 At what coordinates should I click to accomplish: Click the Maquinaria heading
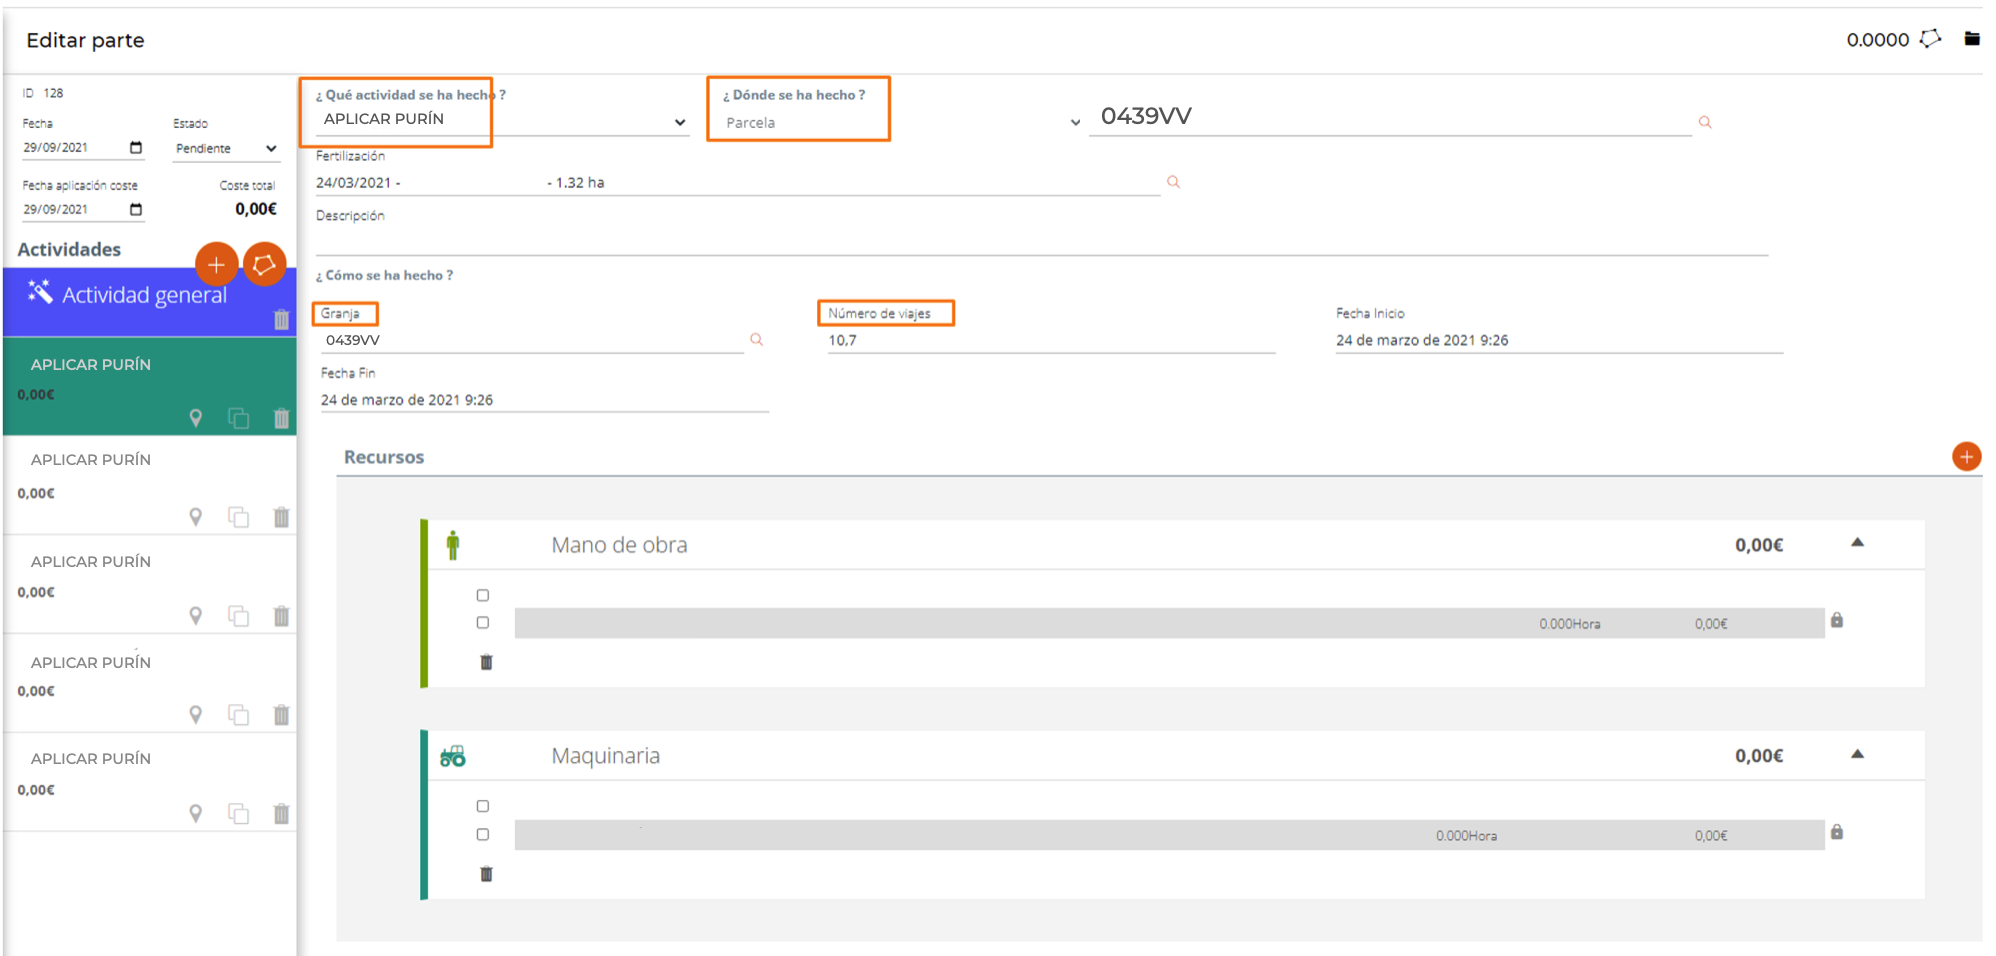[x=605, y=756]
